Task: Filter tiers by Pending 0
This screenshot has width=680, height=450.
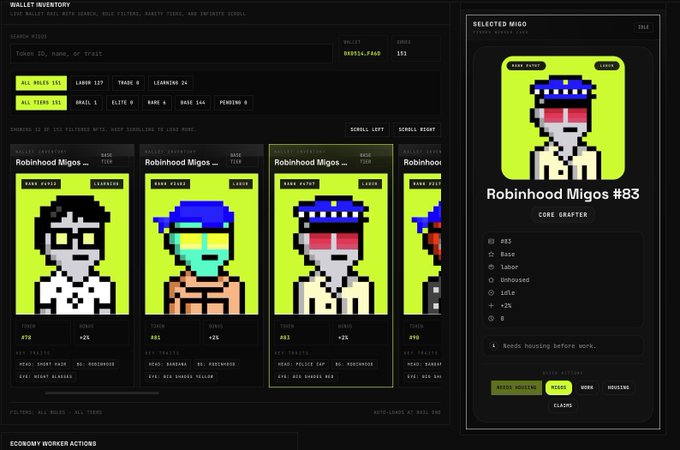Action: pyautogui.click(x=233, y=103)
